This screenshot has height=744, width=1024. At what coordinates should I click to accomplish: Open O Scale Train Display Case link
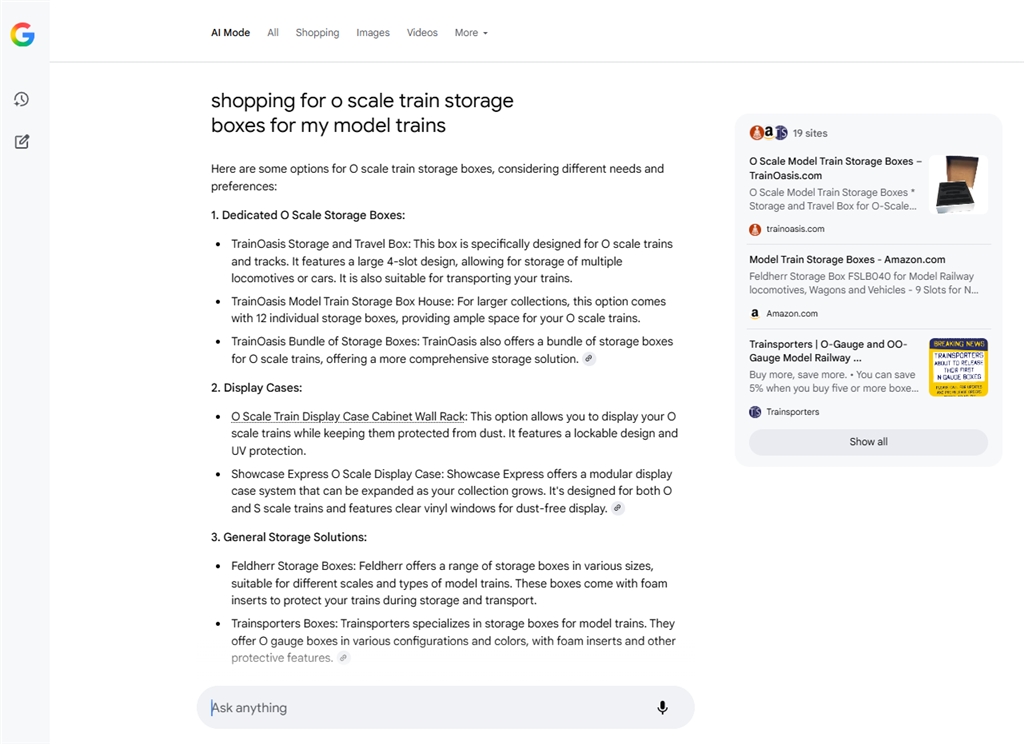[x=348, y=417]
